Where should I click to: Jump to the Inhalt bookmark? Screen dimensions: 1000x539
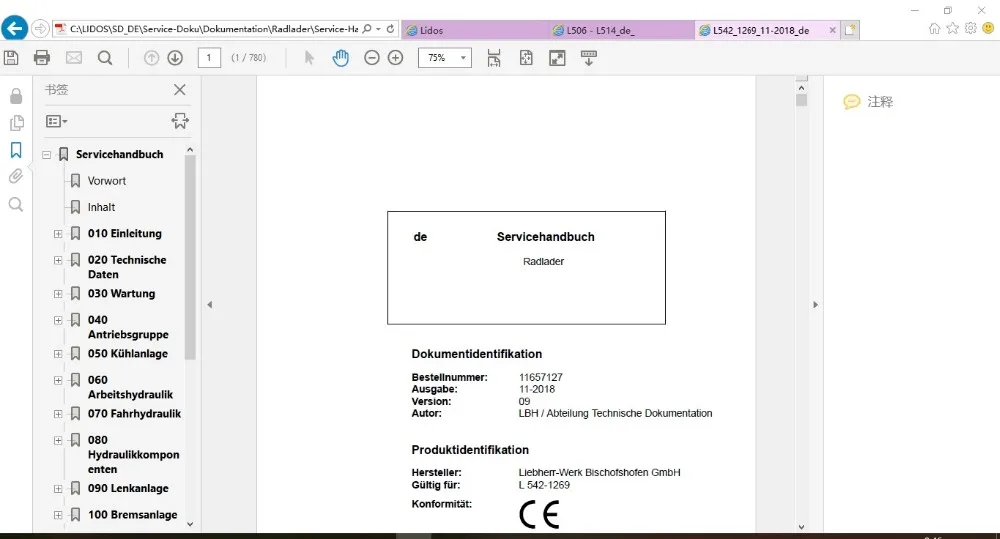(101, 207)
